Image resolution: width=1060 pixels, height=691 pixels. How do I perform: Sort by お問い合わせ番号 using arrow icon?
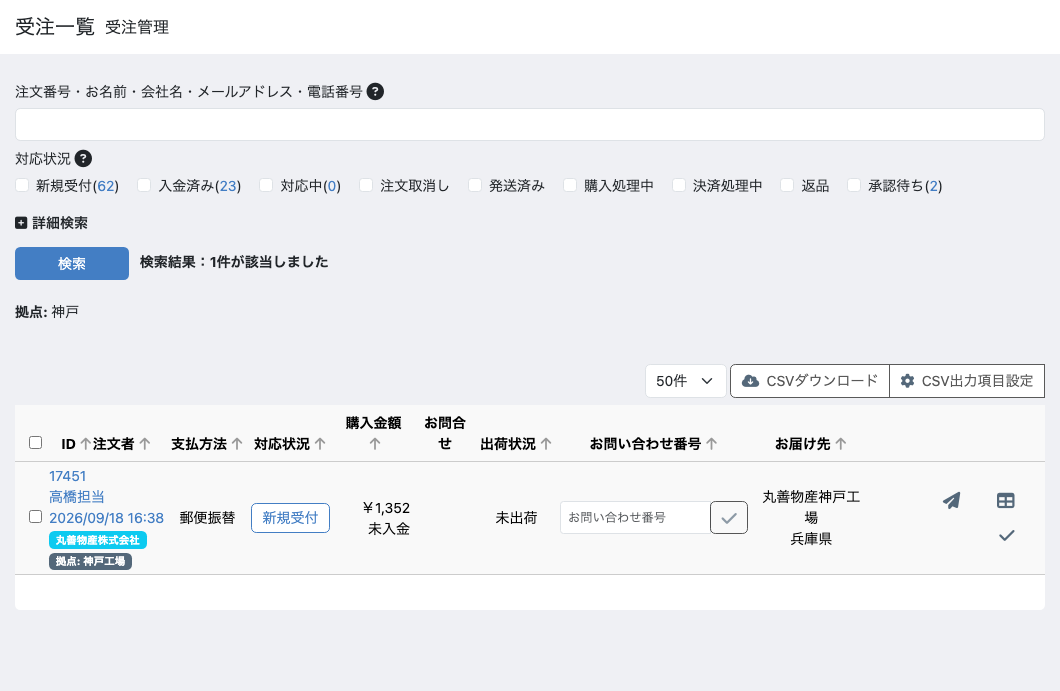711,444
